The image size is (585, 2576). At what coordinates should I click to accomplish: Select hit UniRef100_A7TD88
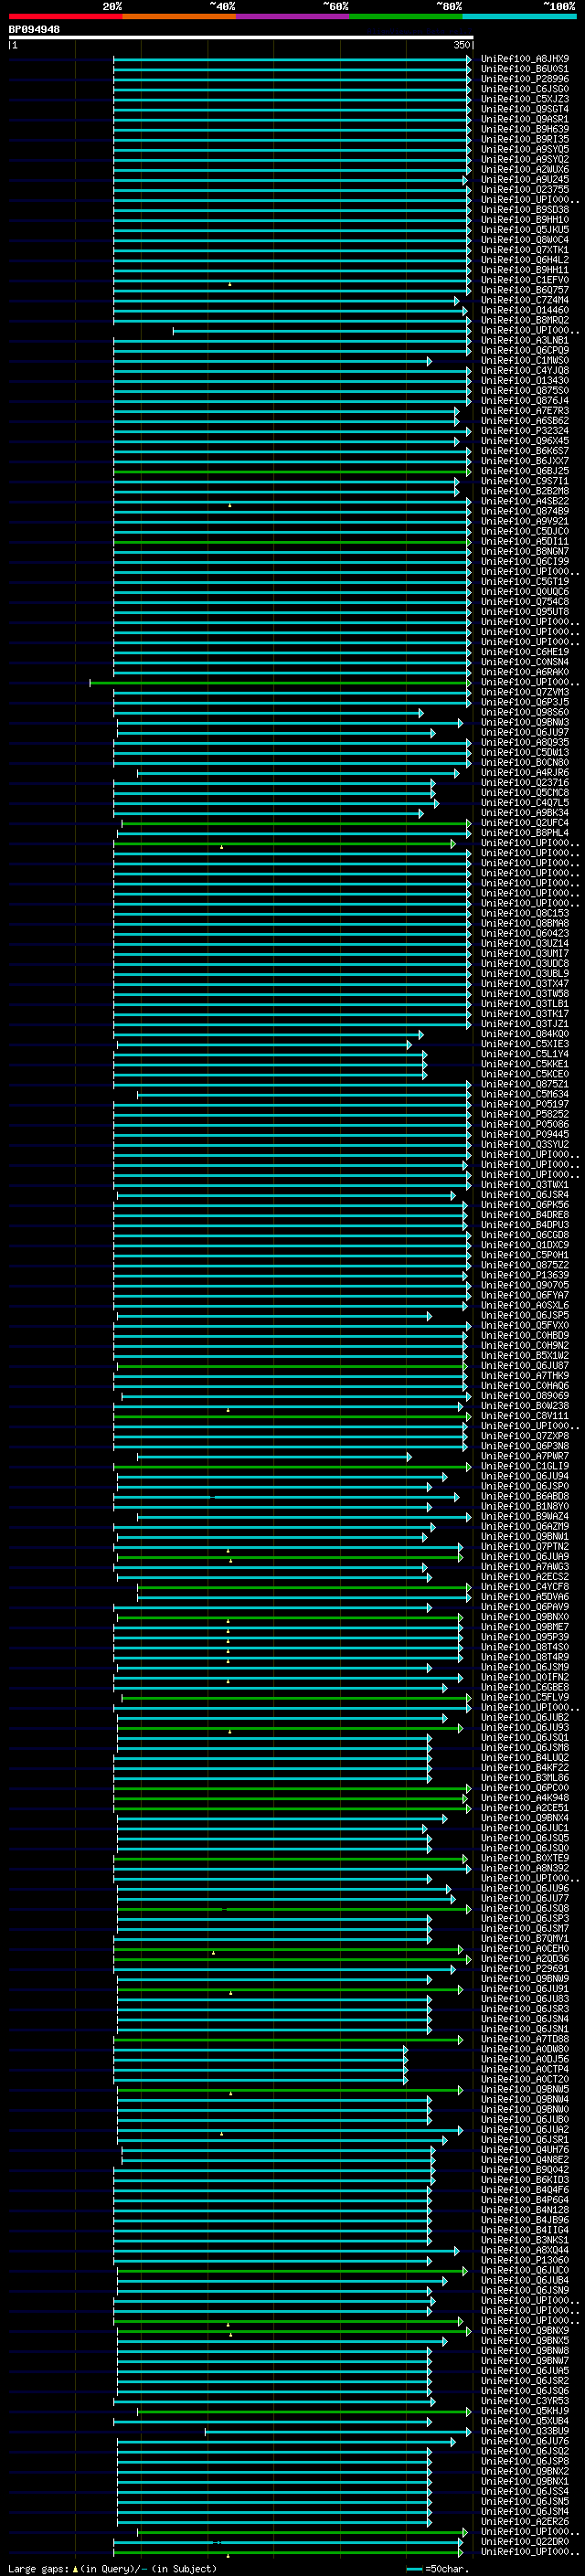click(525, 2039)
